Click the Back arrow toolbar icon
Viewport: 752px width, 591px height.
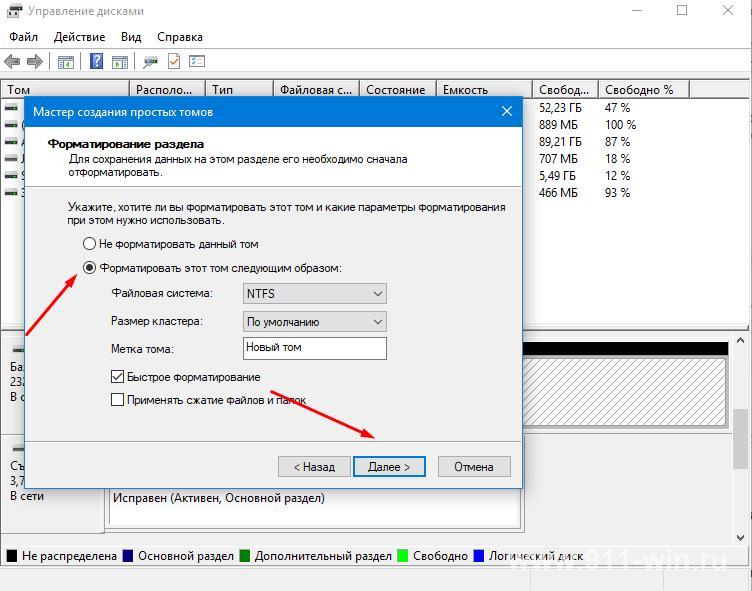(x=12, y=61)
